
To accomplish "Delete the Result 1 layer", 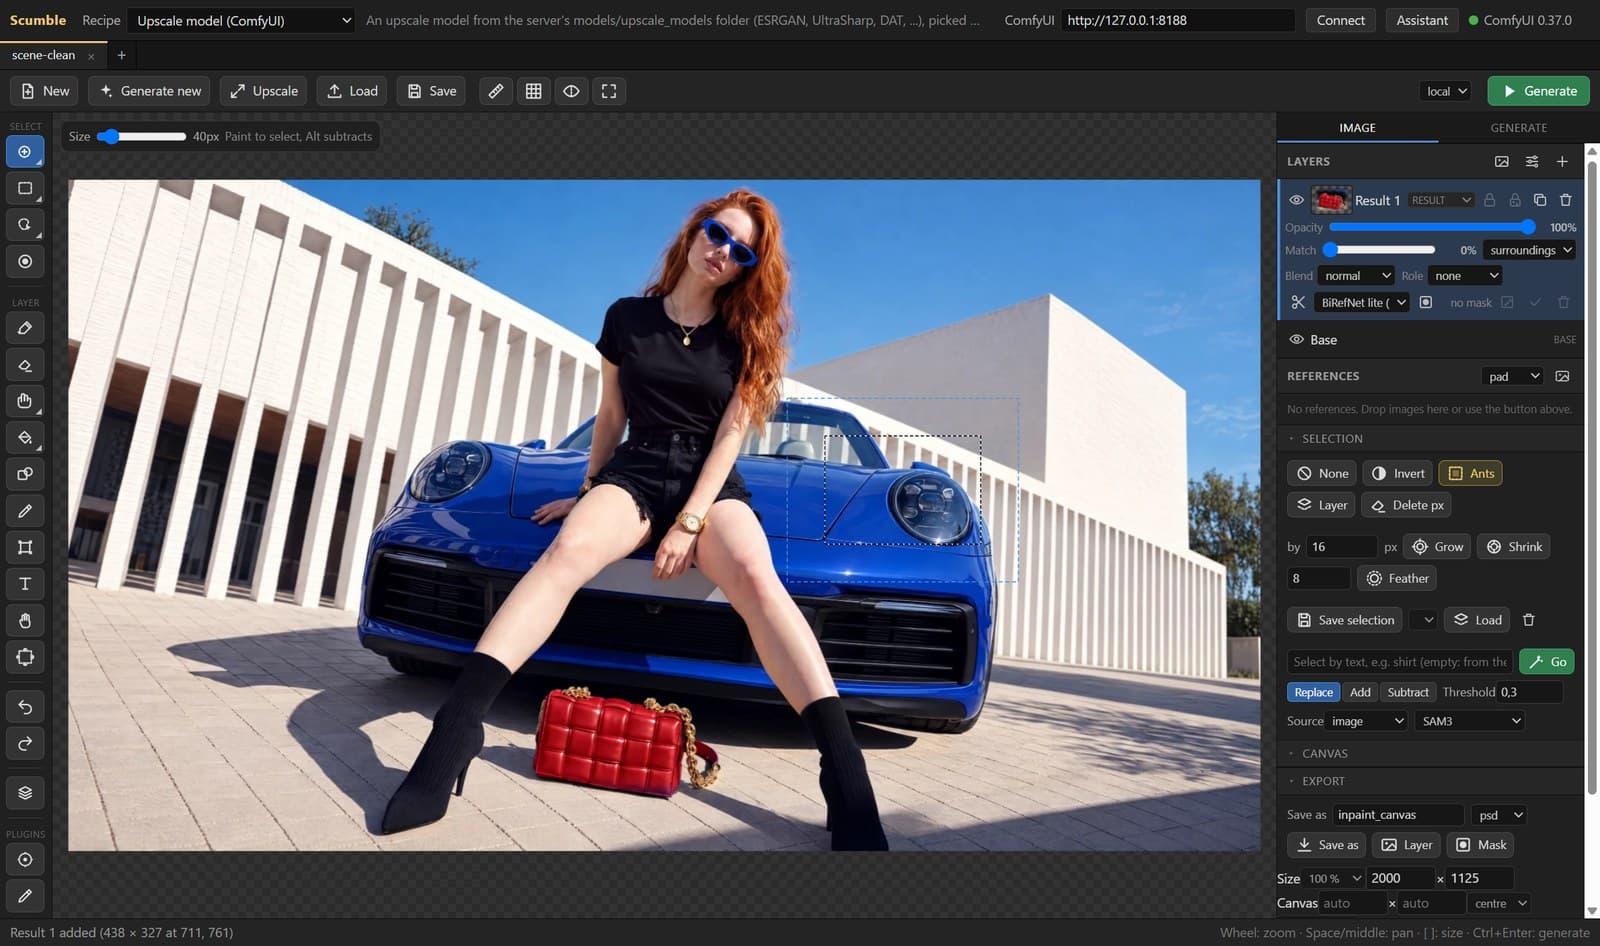I will (1566, 200).
